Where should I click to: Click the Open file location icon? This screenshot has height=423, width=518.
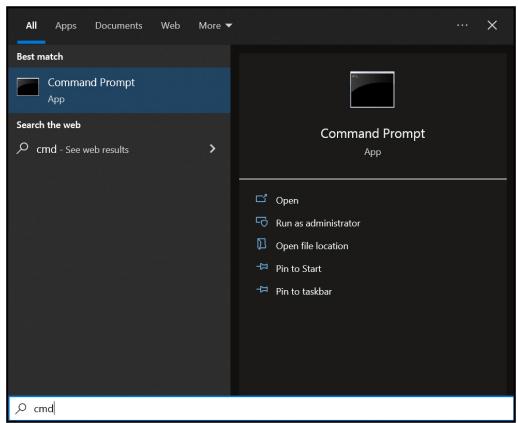point(261,244)
